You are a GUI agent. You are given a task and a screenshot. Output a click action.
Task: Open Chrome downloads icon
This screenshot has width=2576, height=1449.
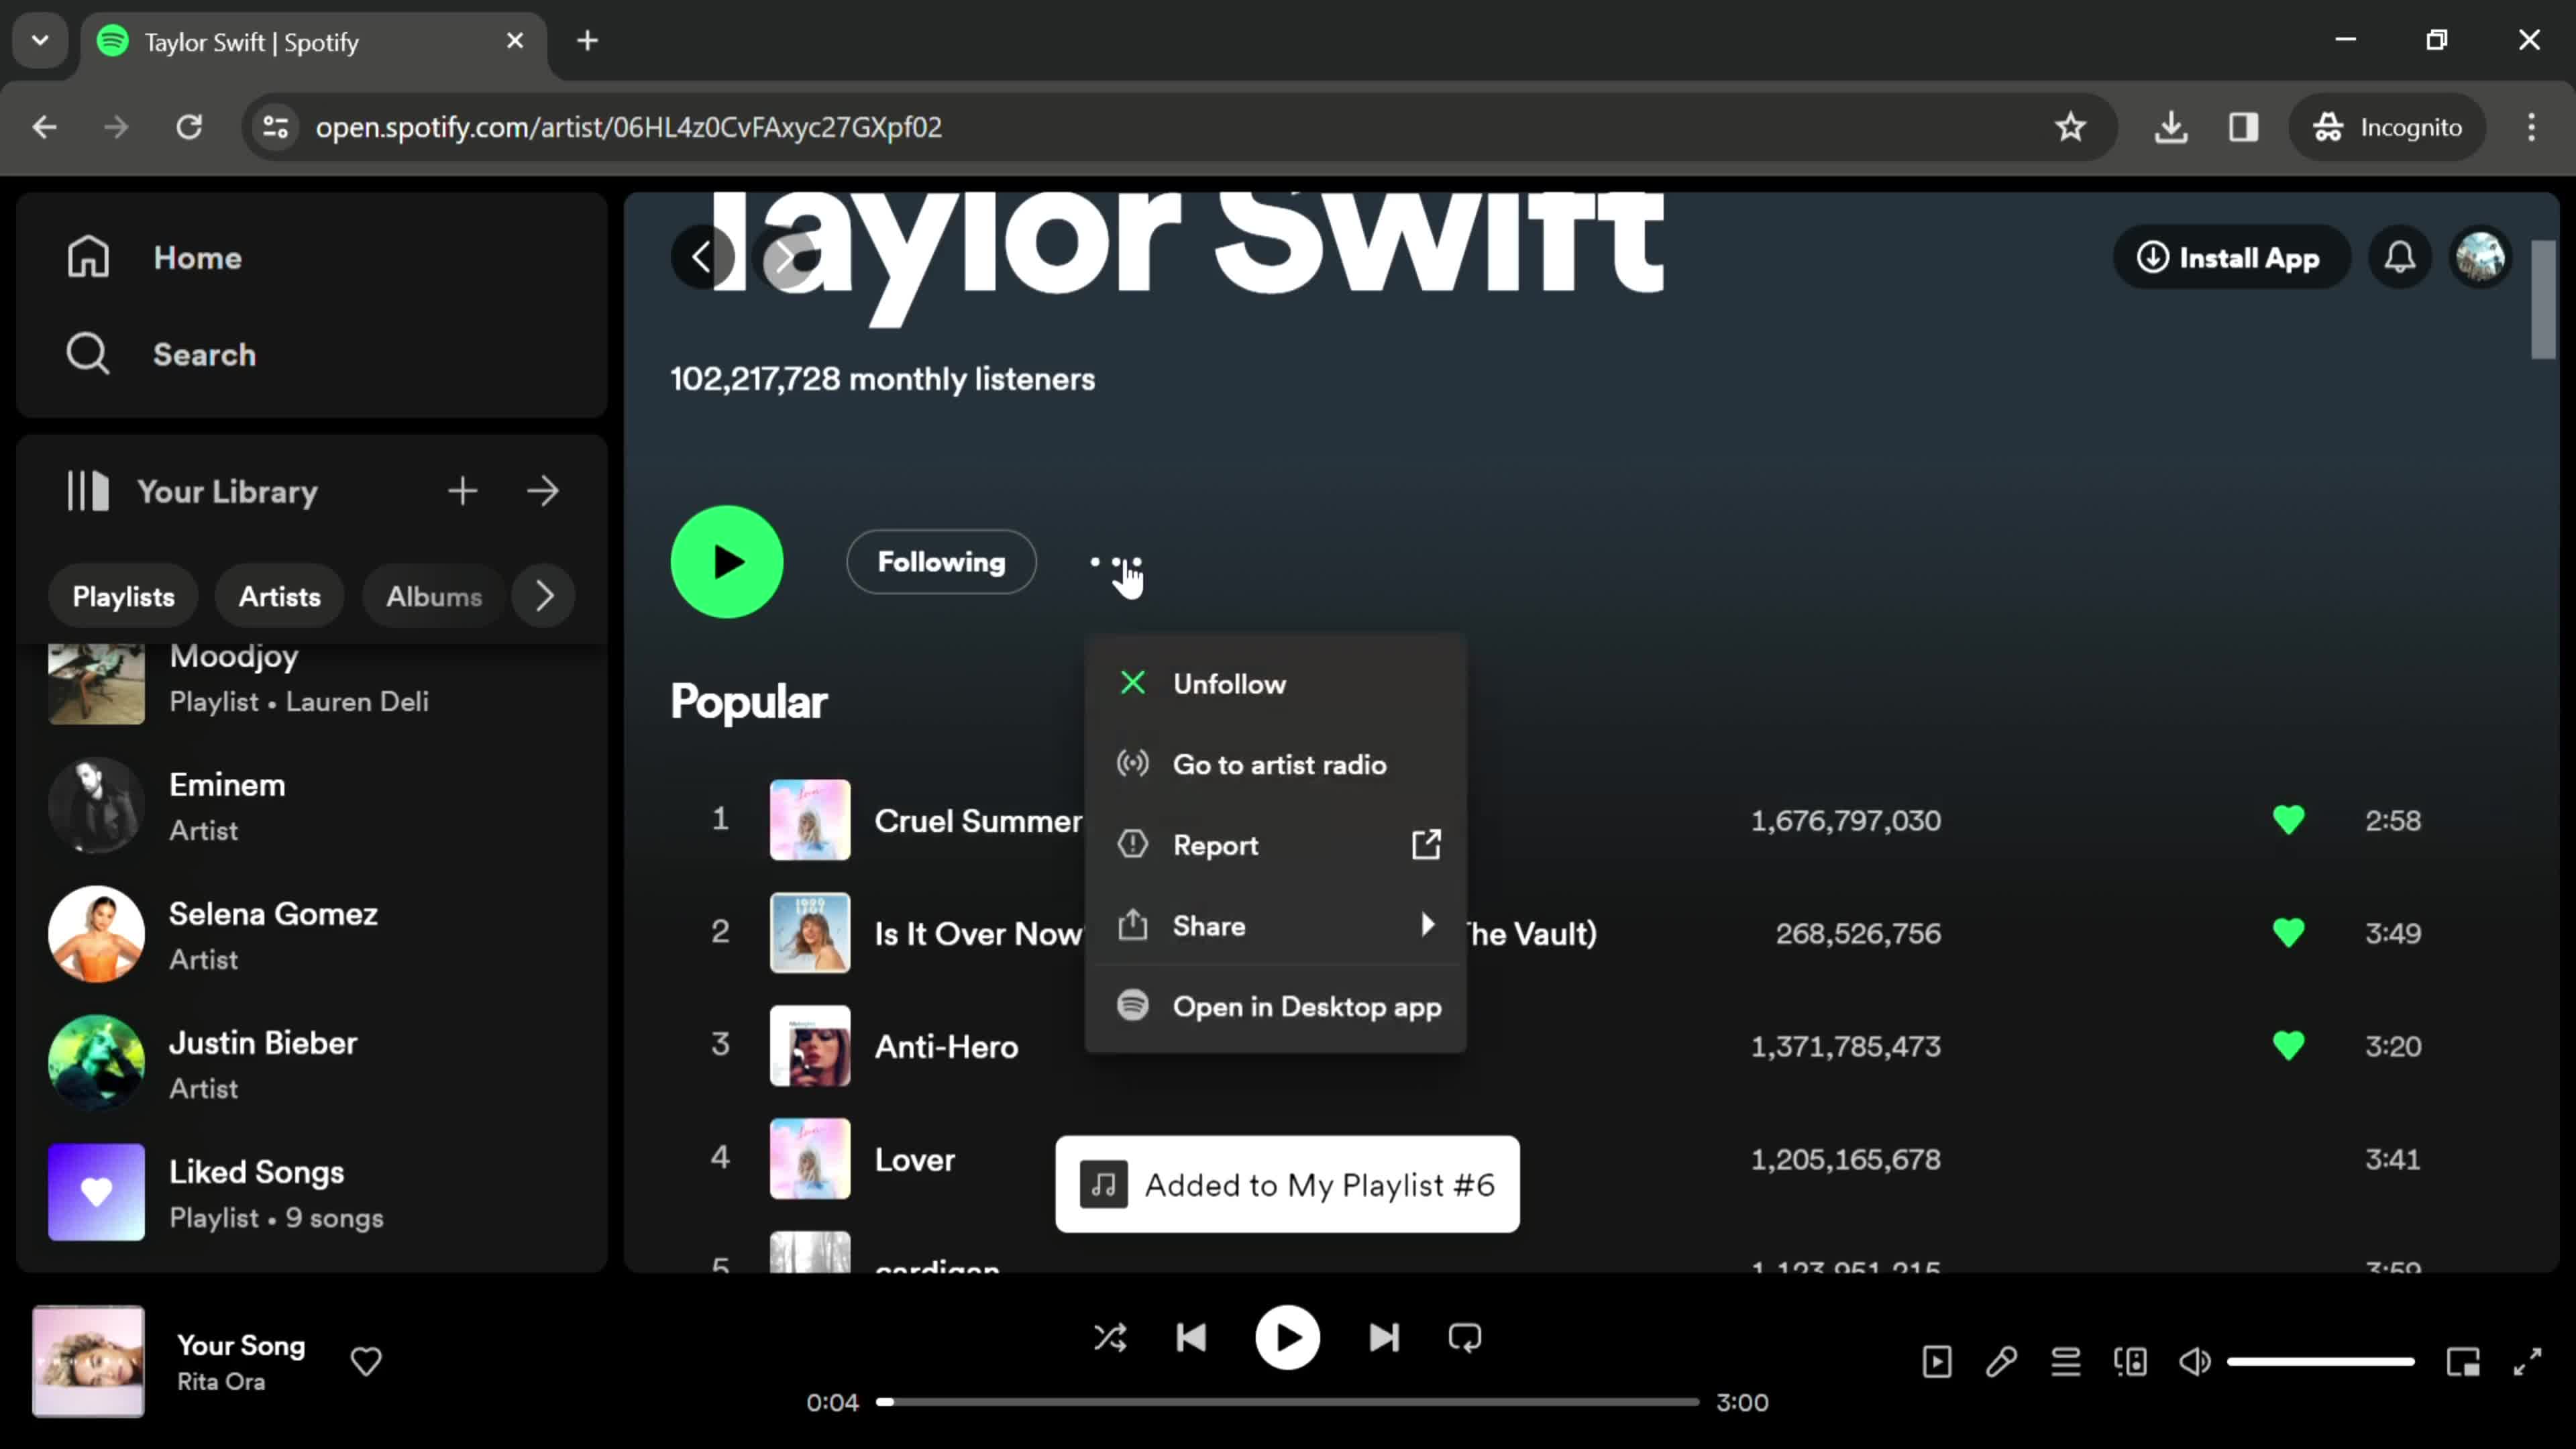(x=2171, y=127)
